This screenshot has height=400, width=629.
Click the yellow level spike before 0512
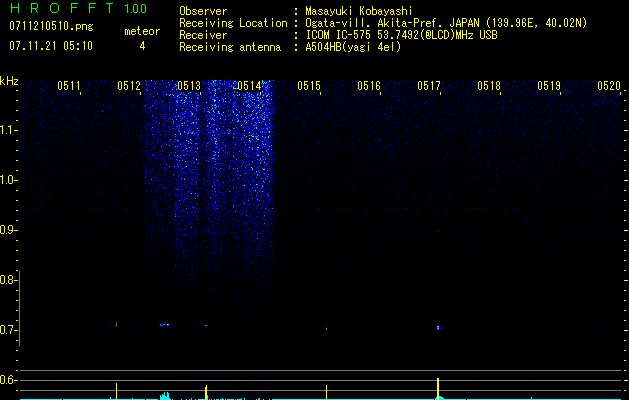[116, 391]
